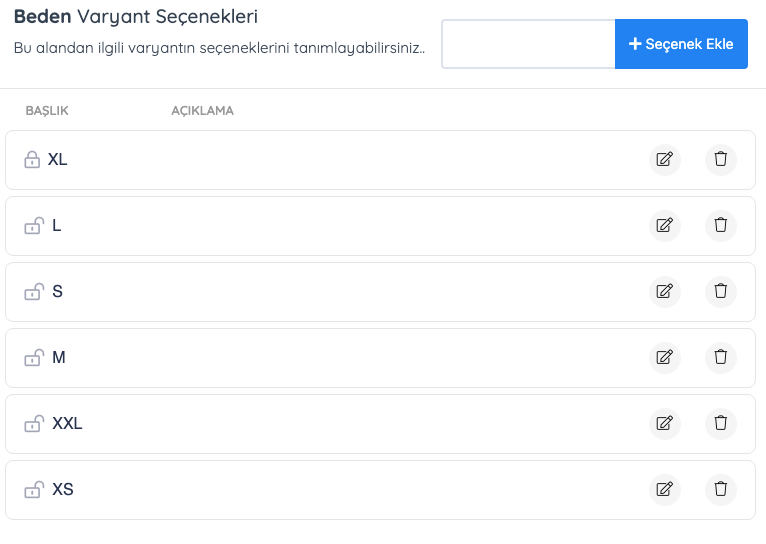Edit the XS size option
This screenshot has width=766, height=544.
coord(664,490)
